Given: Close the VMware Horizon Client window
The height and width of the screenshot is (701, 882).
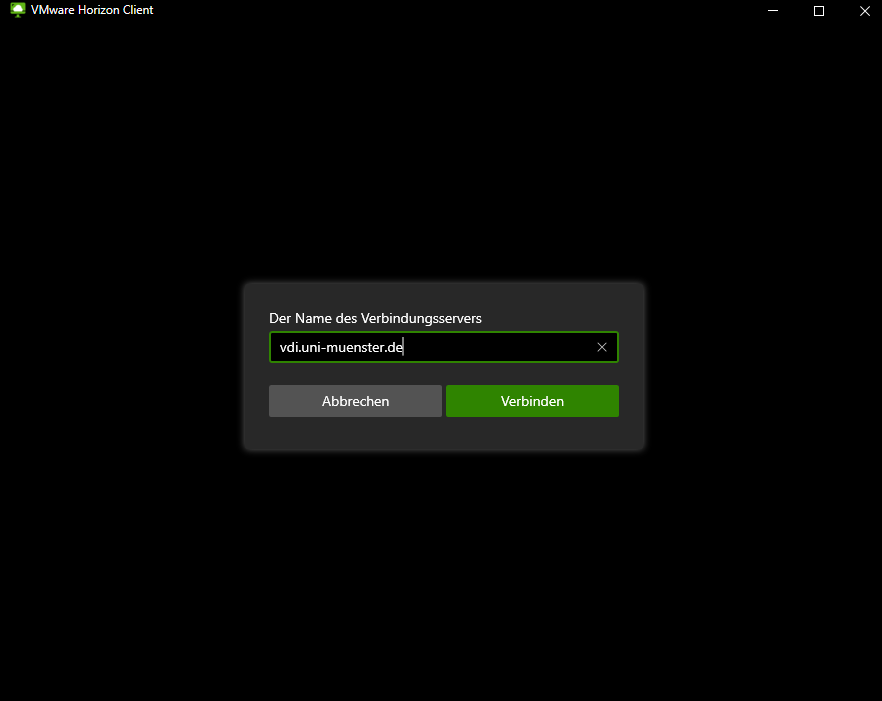Looking at the screenshot, I should coord(864,11).
